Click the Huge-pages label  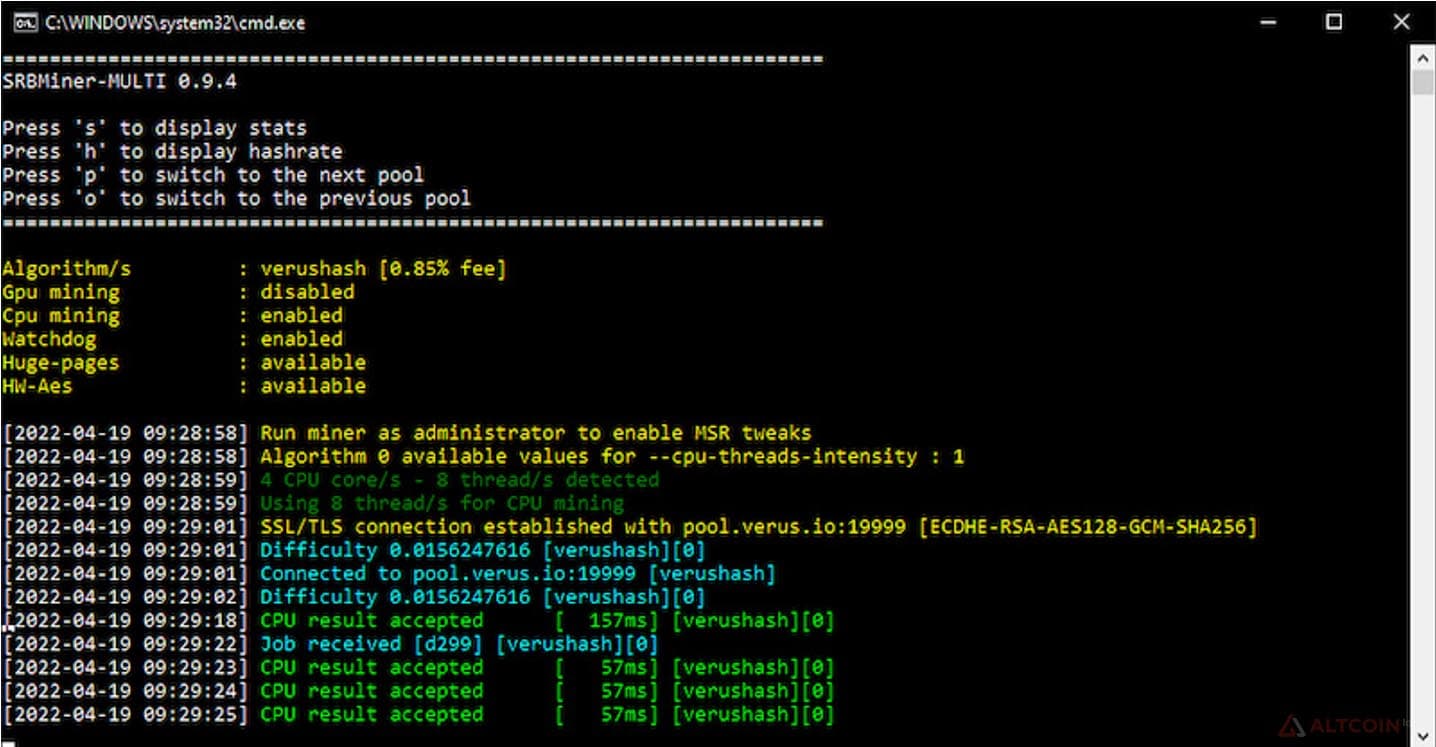point(61,362)
